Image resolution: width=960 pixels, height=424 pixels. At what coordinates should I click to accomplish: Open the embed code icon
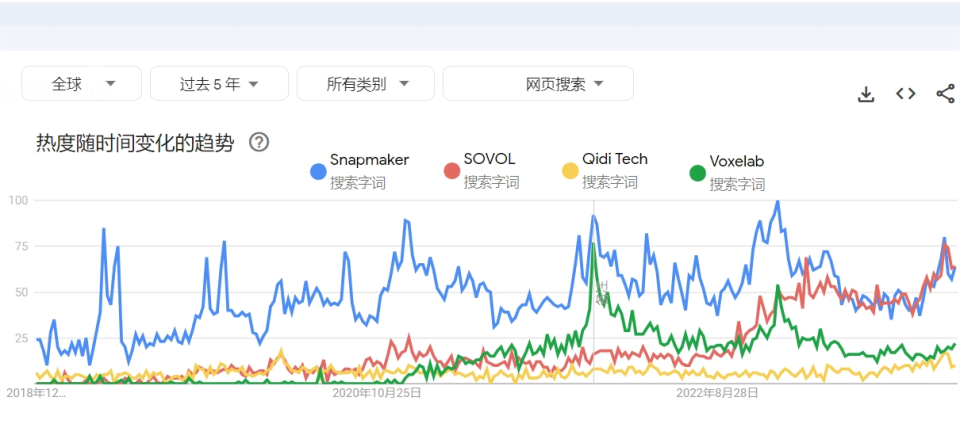coord(905,94)
